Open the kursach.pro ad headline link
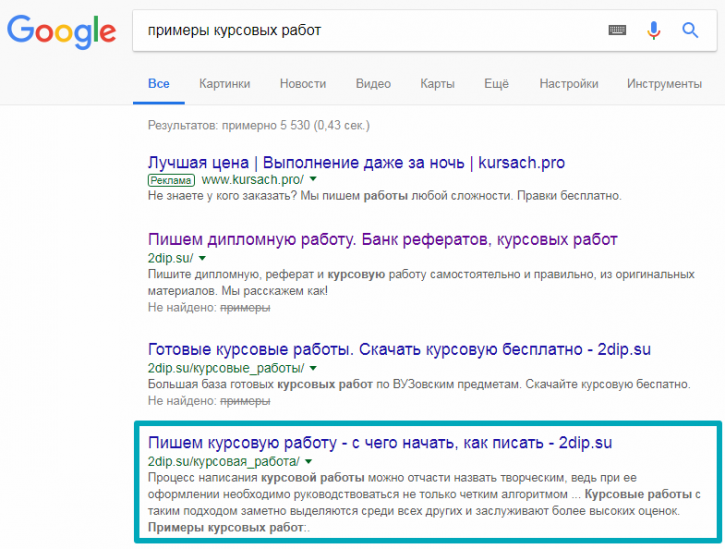The width and height of the screenshot is (725, 549). pyautogui.click(x=356, y=162)
